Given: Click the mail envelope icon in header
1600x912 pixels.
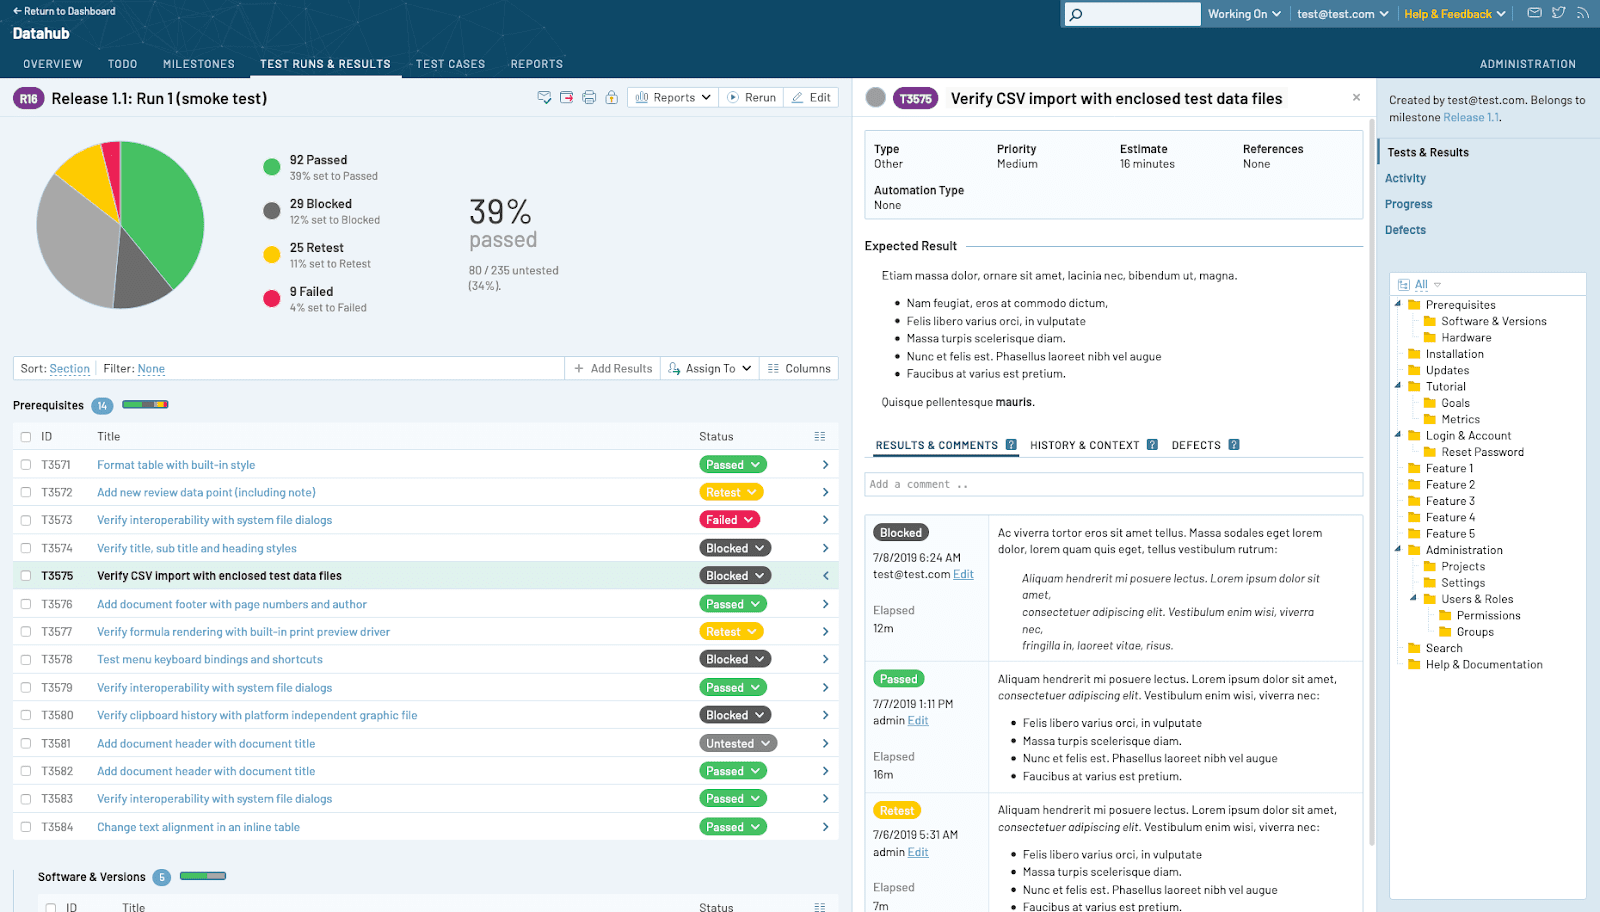Looking at the screenshot, I should (1534, 13).
